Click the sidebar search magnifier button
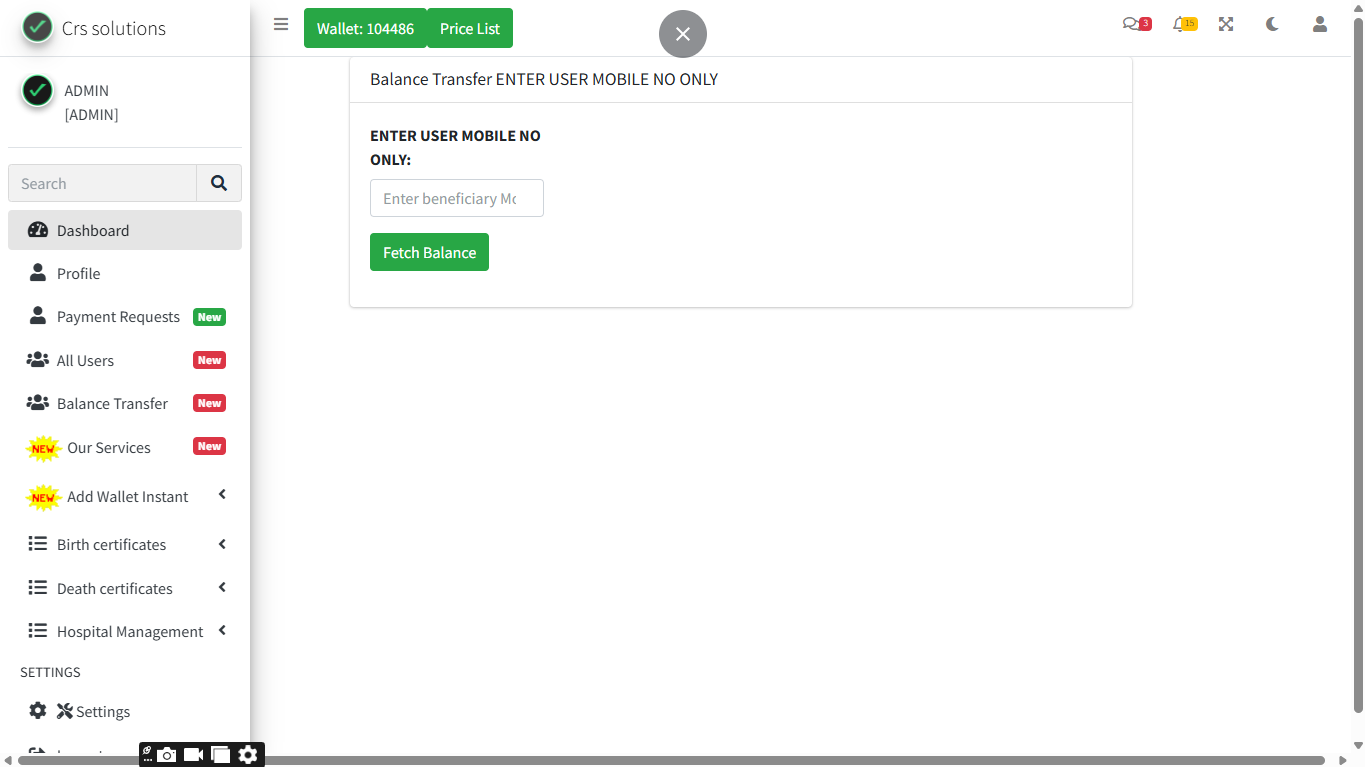1365x767 pixels. click(219, 183)
